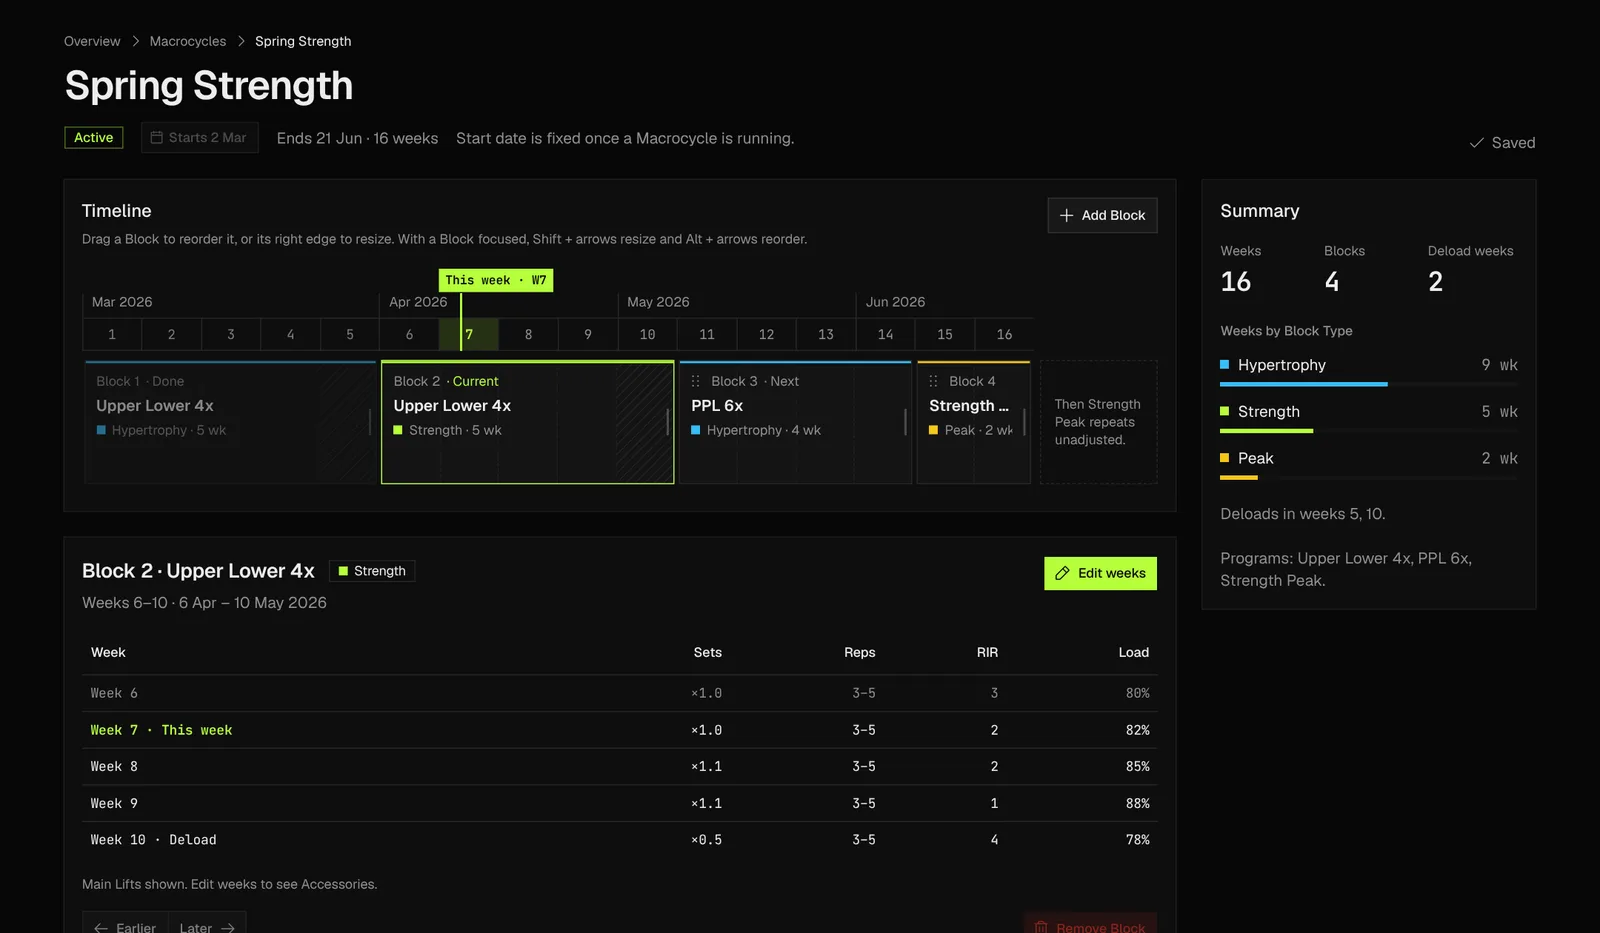Click the yellow Peak square in summary
The image size is (1600, 933).
click(1224, 458)
